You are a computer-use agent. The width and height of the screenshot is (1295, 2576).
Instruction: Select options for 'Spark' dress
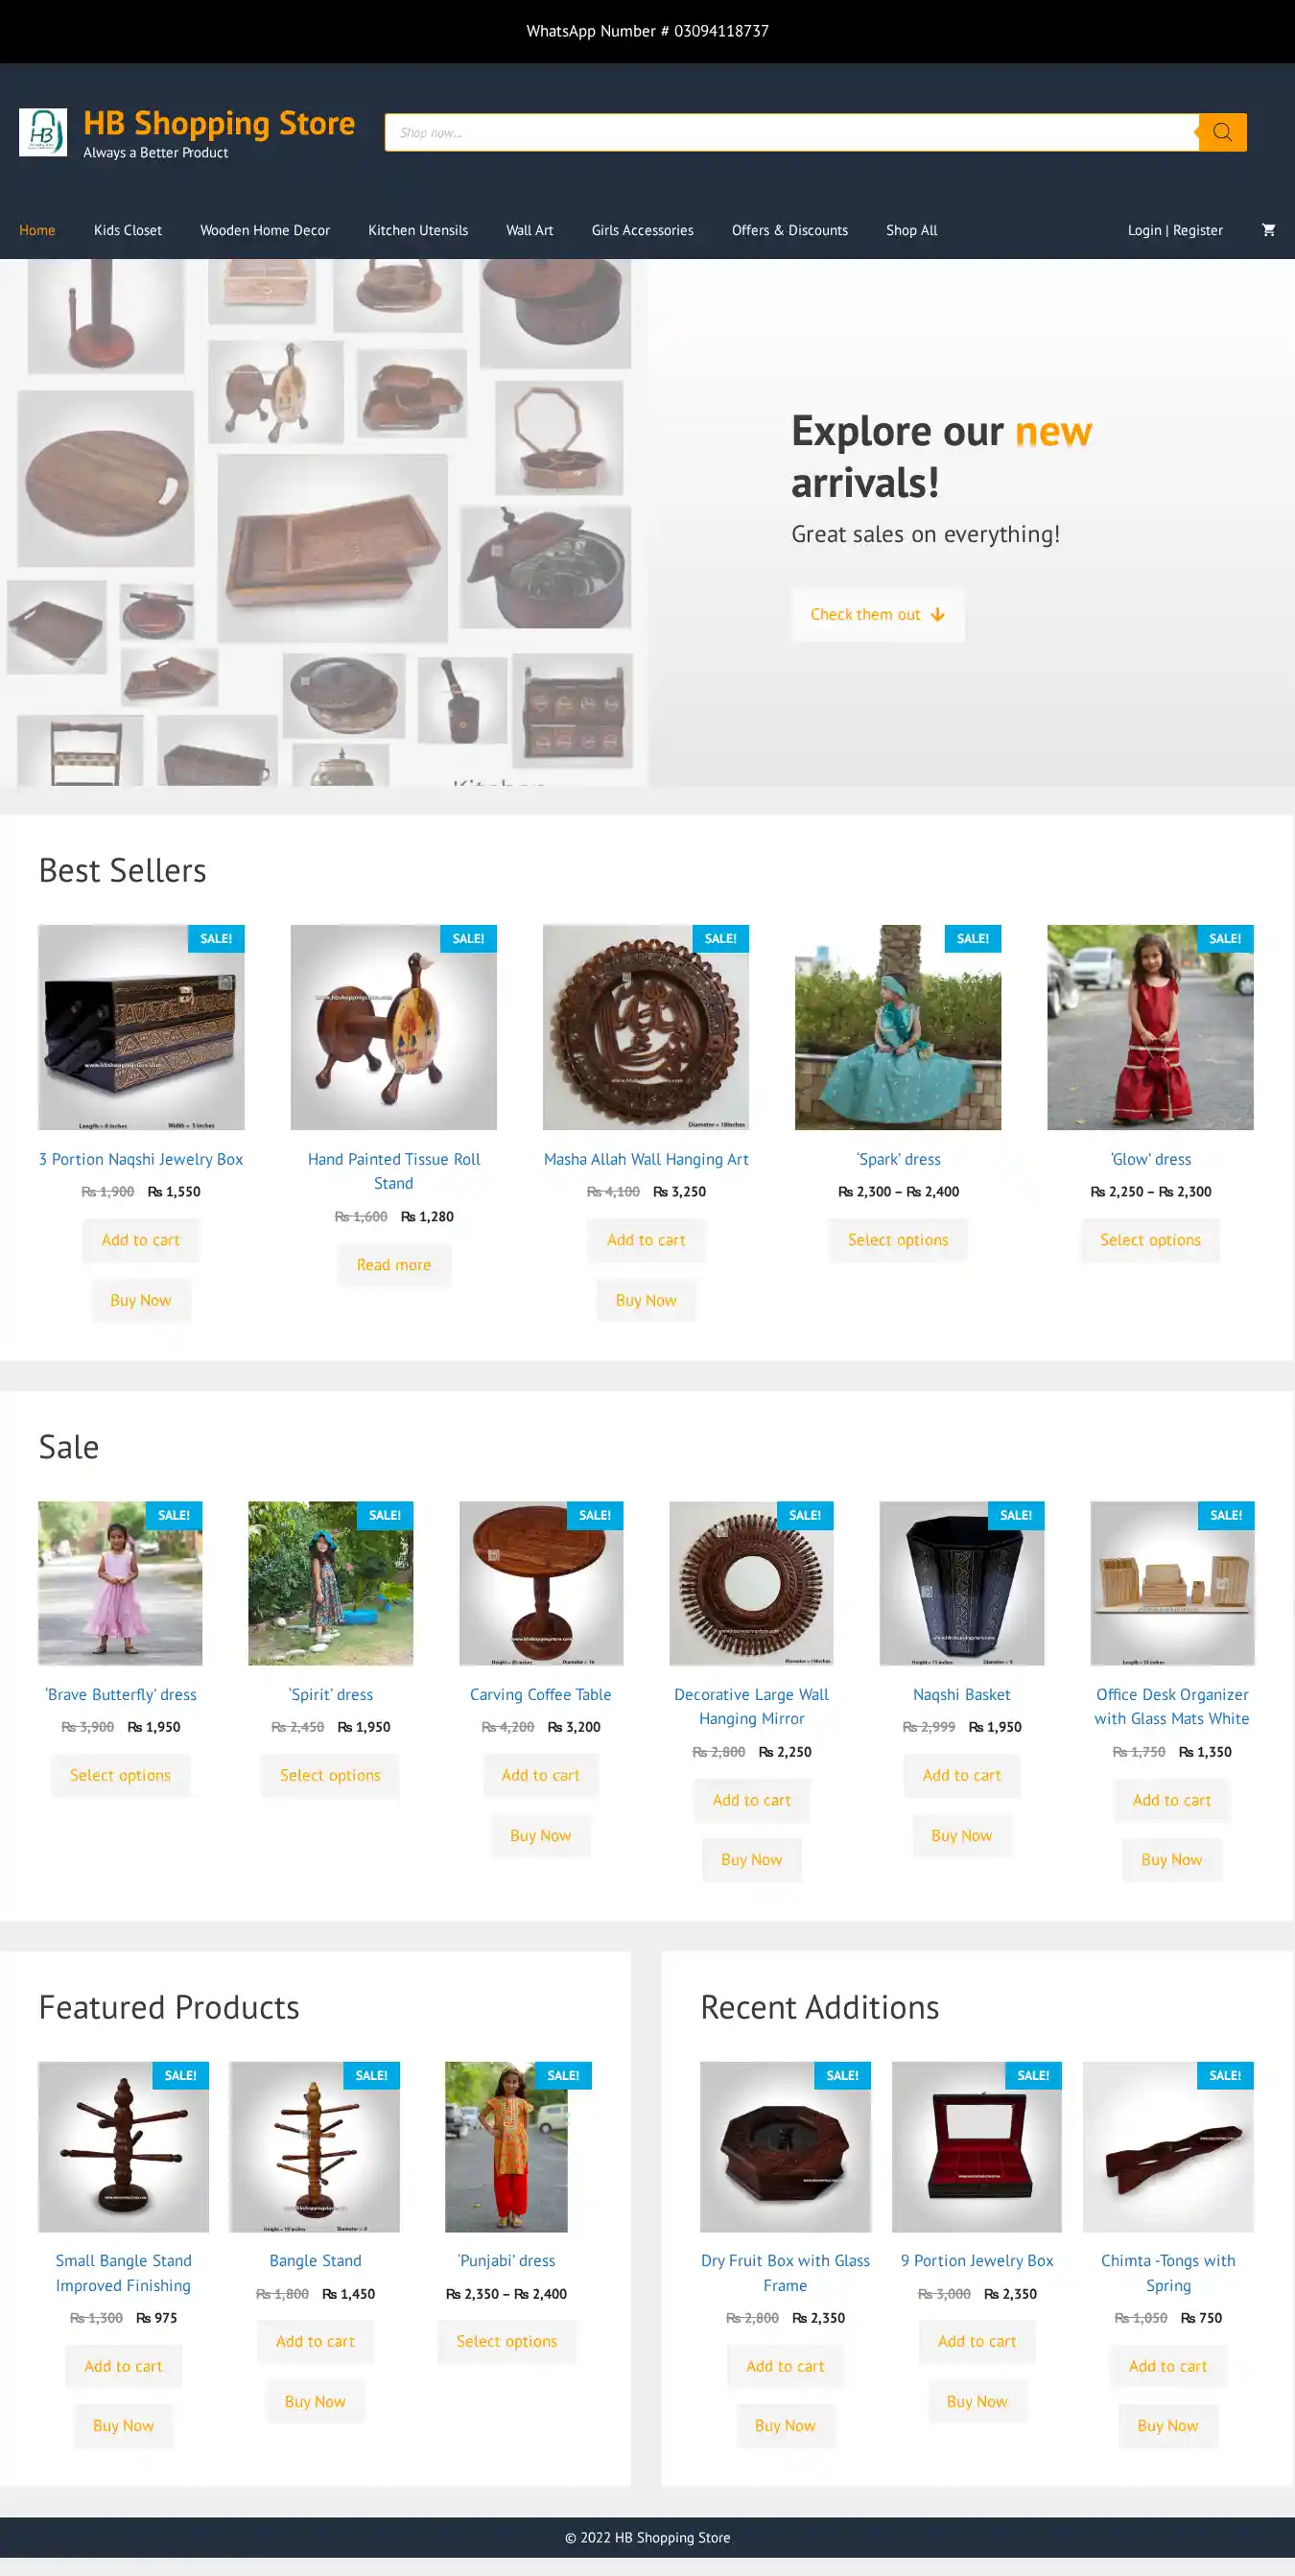click(898, 1240)
